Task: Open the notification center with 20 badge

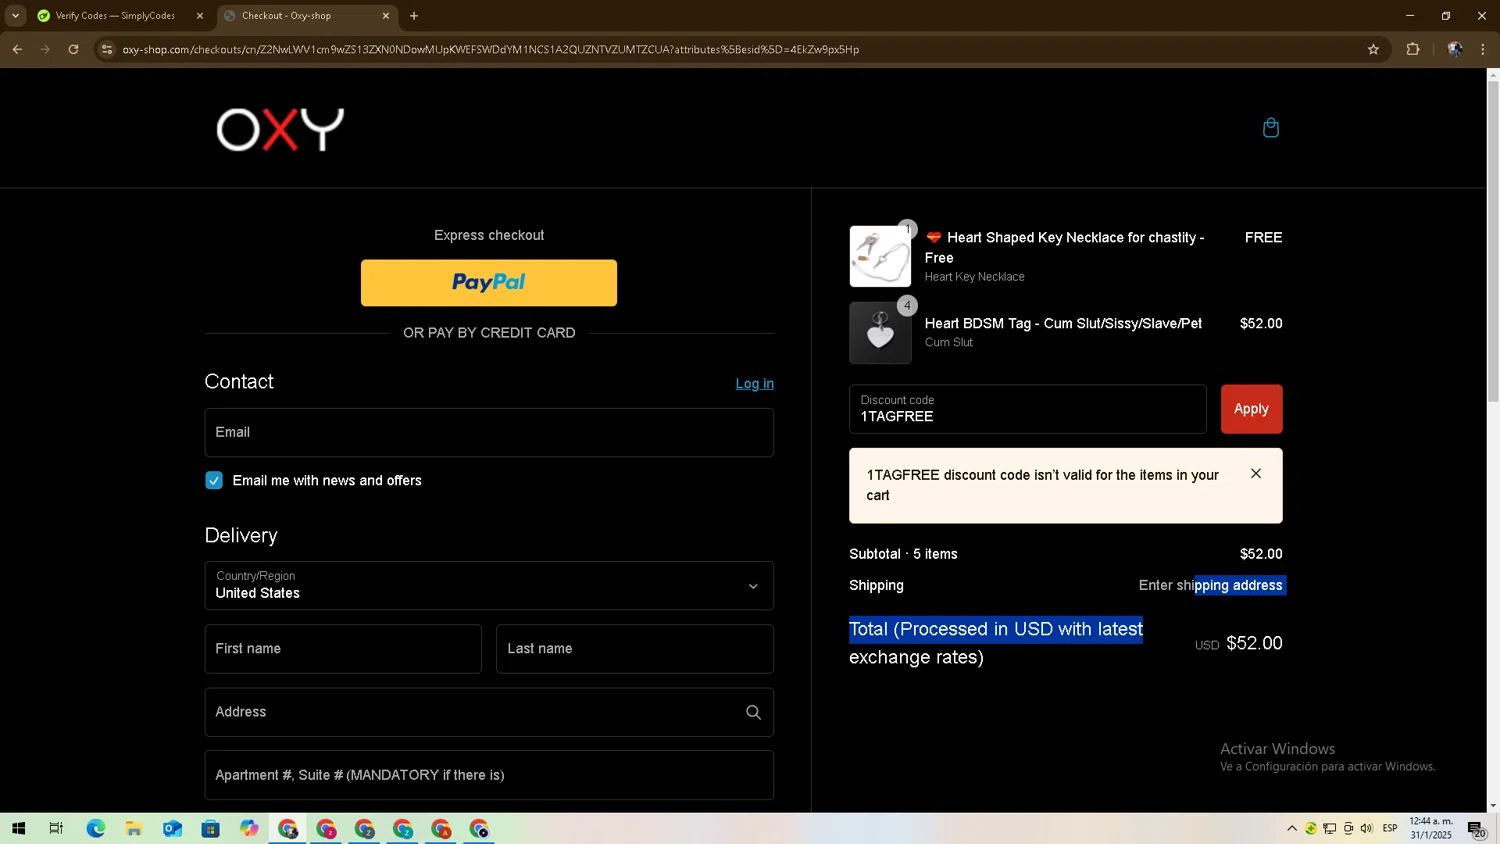Action: (1477, 829)
